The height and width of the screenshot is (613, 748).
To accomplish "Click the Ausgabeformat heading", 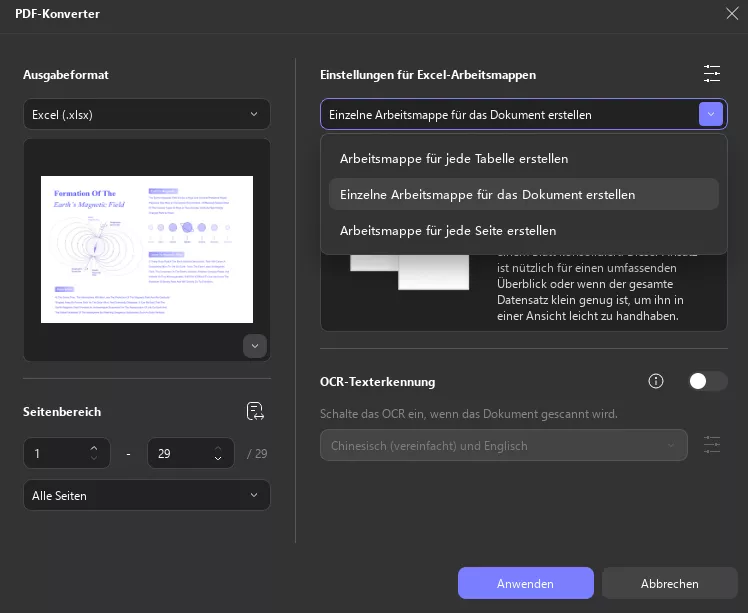I will point(66,75).
